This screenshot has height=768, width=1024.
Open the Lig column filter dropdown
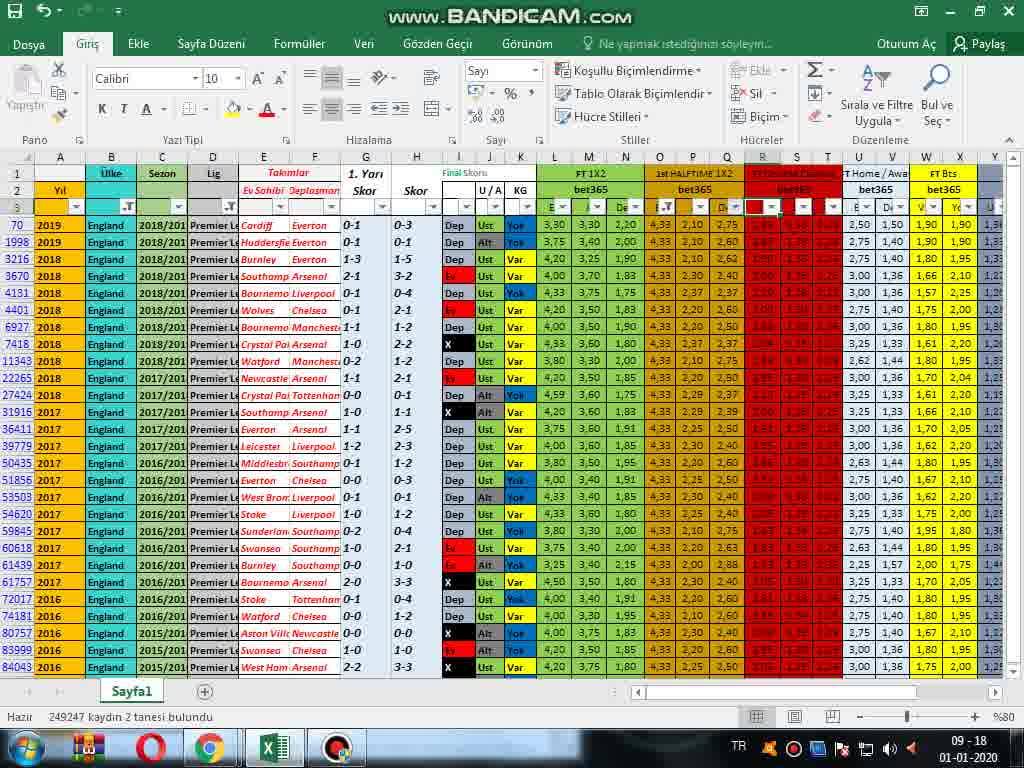pyautogui.click(x=229, y=207)
